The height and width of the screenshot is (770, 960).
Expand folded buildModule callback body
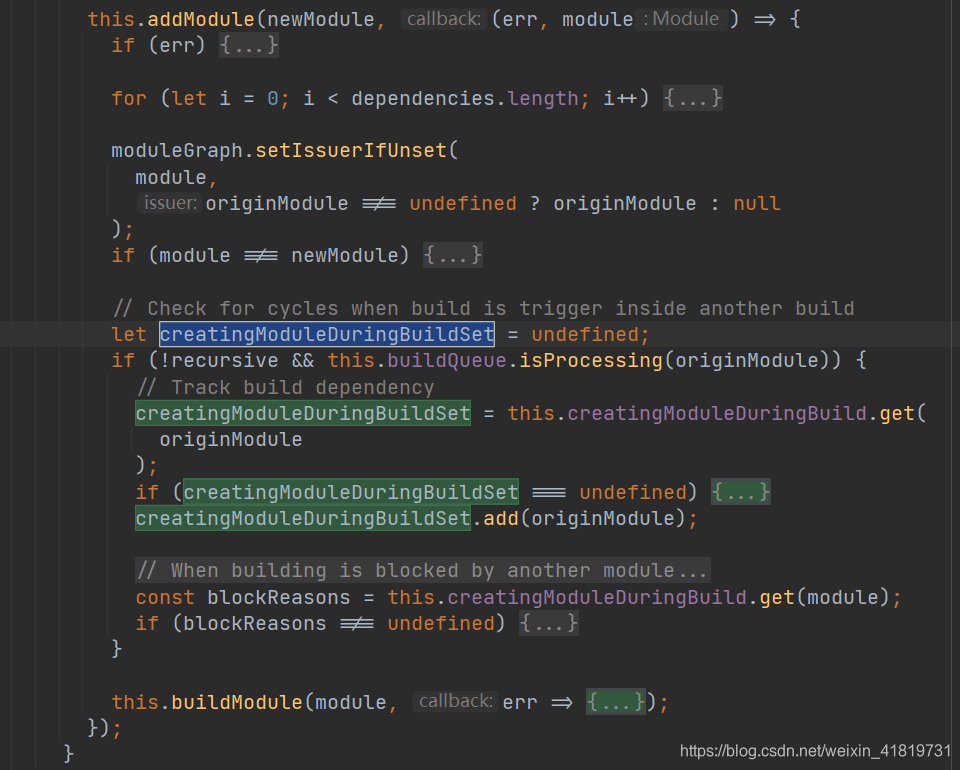pyautogui.click(x=615, y=701)
